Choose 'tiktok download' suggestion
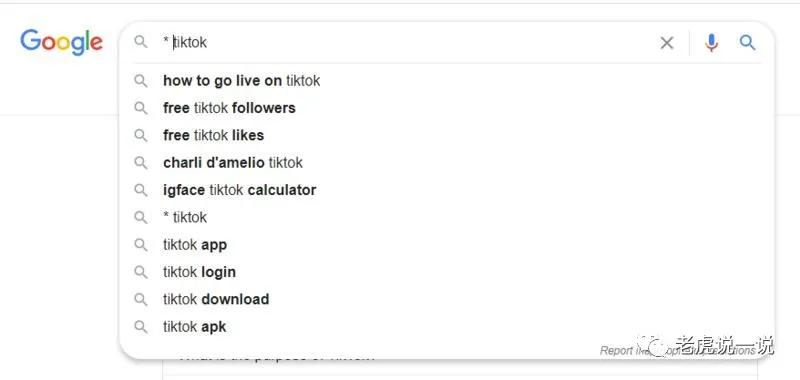 (x=446, y=299)
